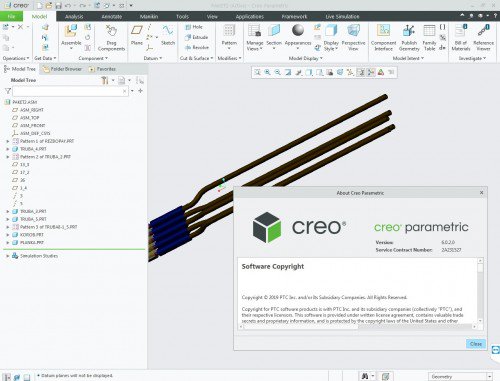Open the Display Style options

coord(331,37)
